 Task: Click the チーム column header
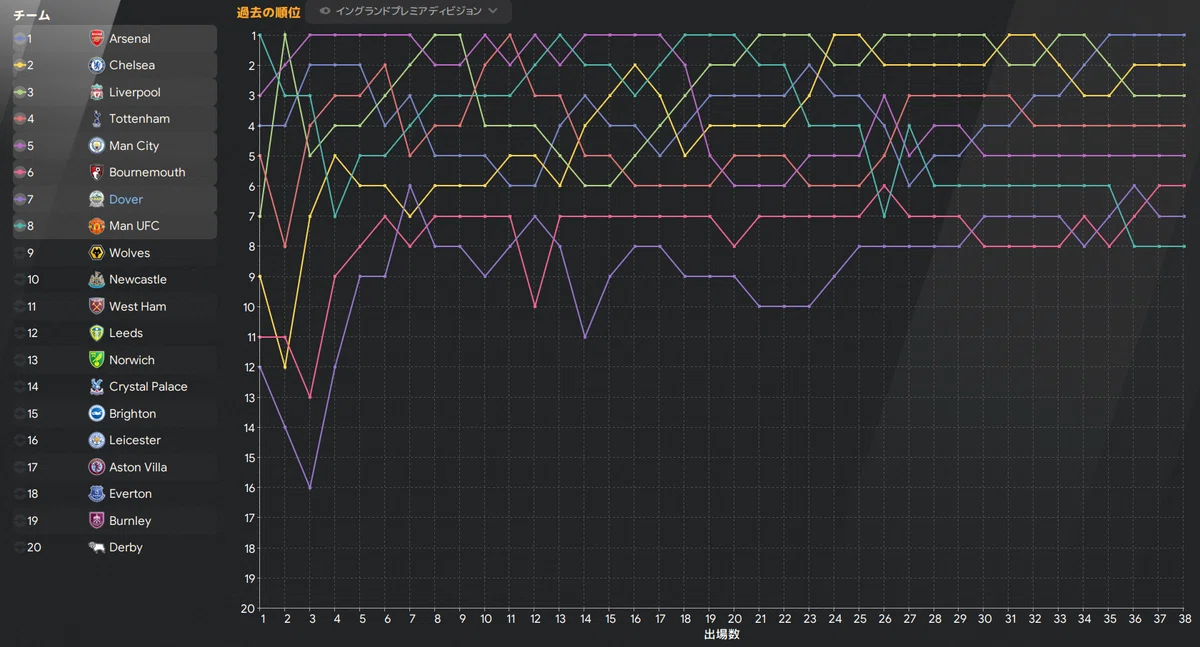pyautogui.click(x=31, y=15)
